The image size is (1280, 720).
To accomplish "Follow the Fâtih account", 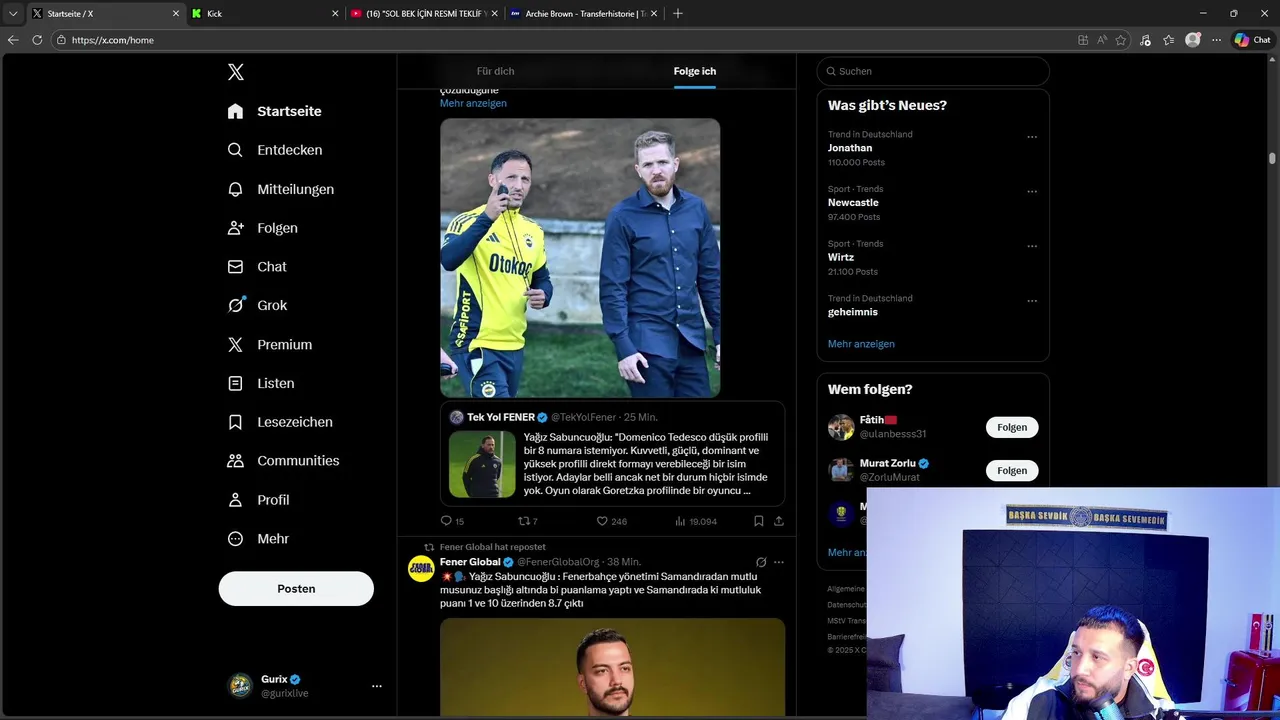I will tap(1012, 427).
